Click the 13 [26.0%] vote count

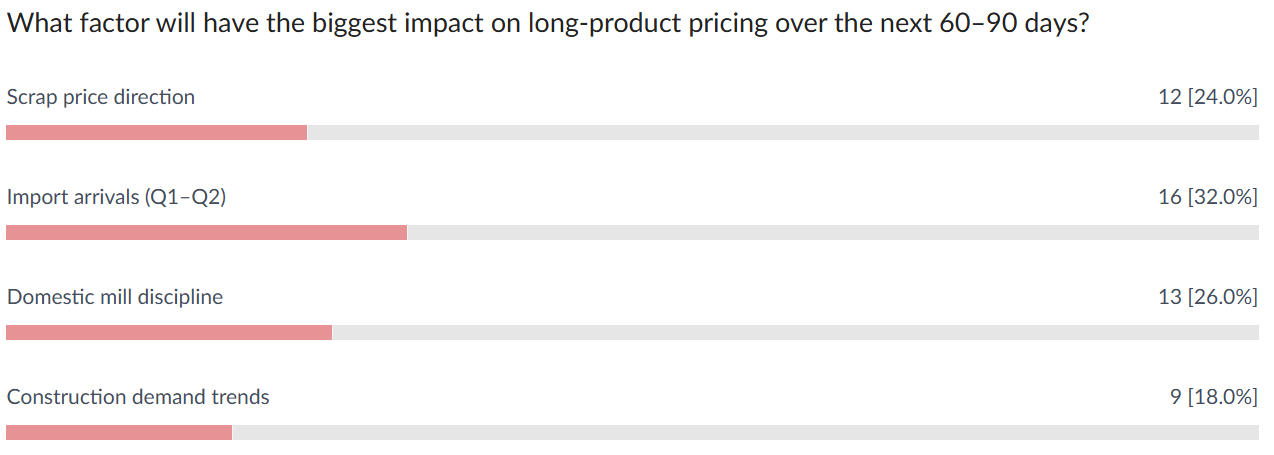pyautogui.click(x=1207, y=297)
